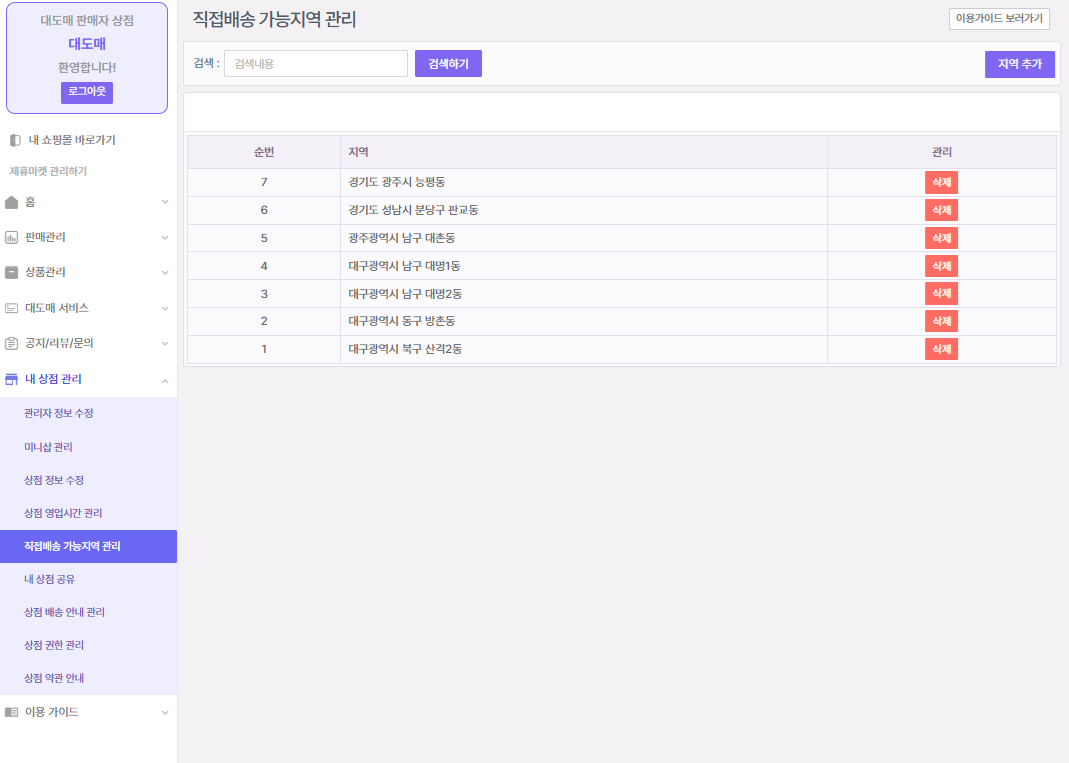This screenshot has width=1069, height=763.
Task: Focus the 검색내용 search input field
Action: [x=315, y=64]
